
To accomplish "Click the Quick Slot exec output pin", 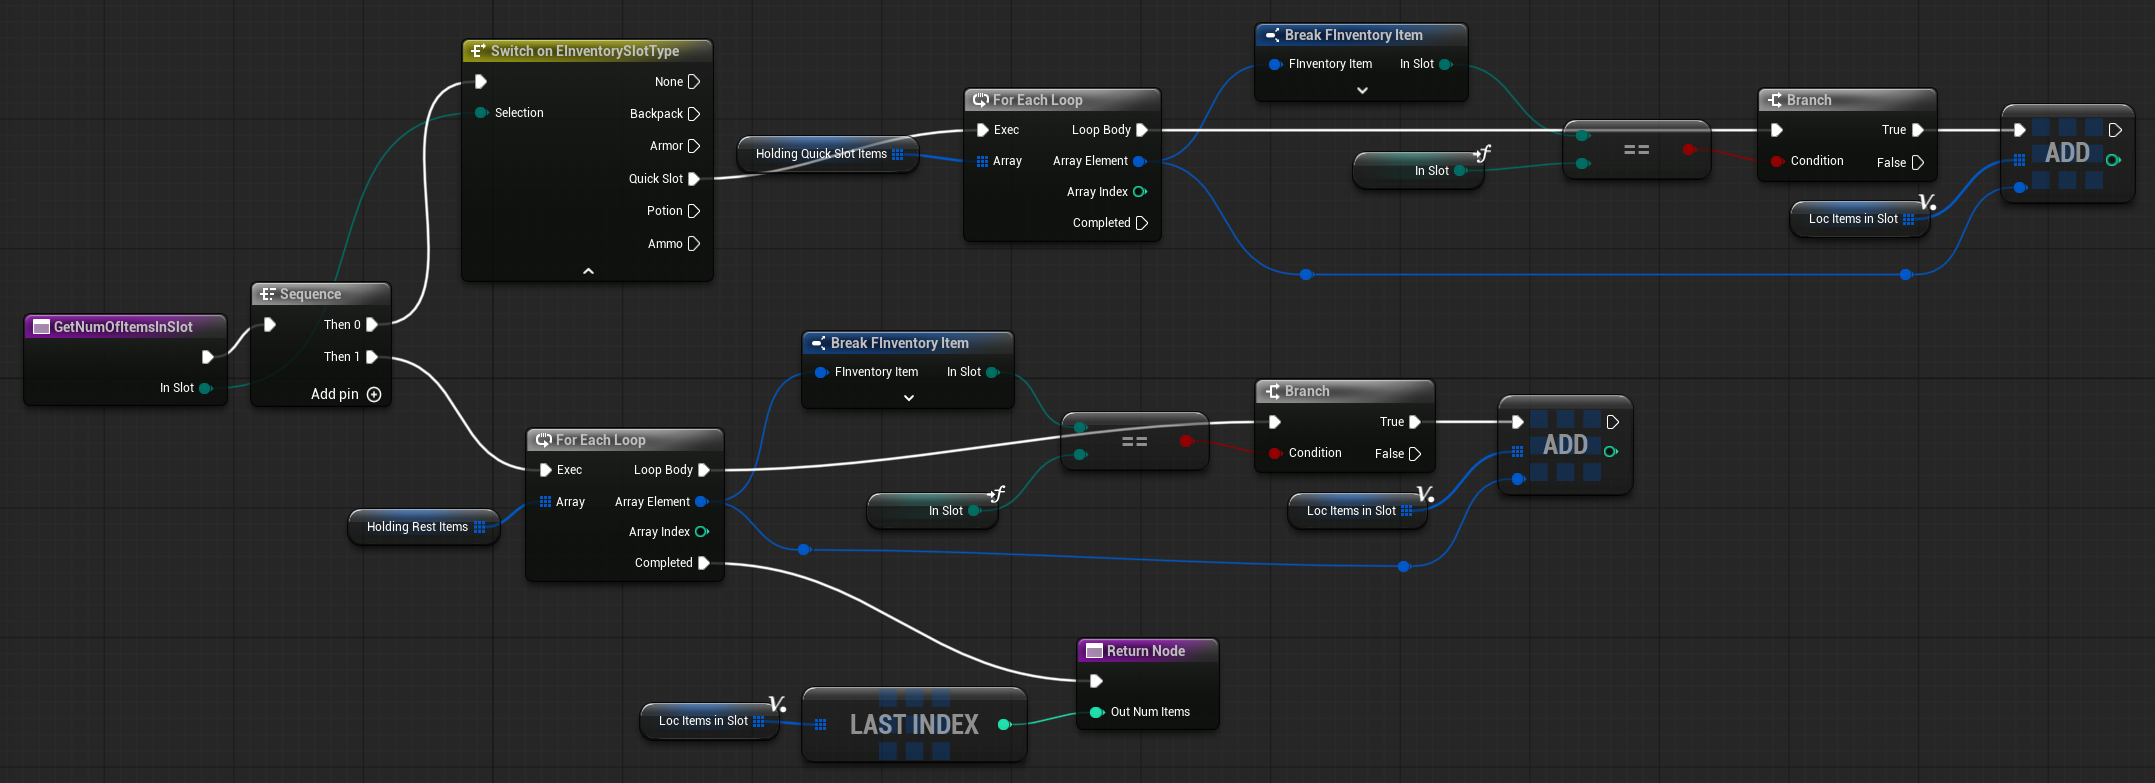I will (x=694, y=179).
